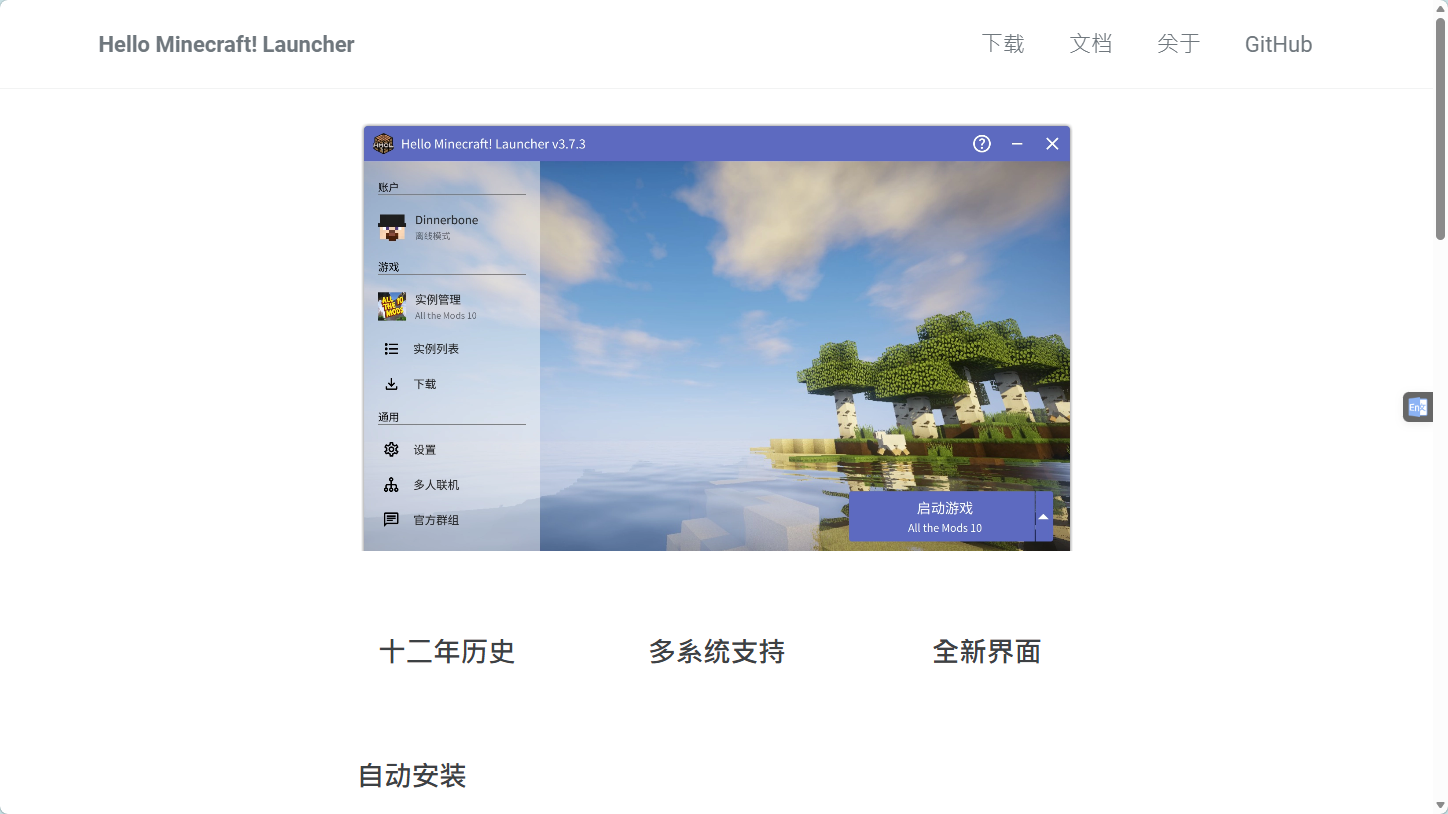The width and height of the screenshot is (1448, 814).
Task: Click the chat bubble icon beside 官方群组
Action: click(392, 520)
